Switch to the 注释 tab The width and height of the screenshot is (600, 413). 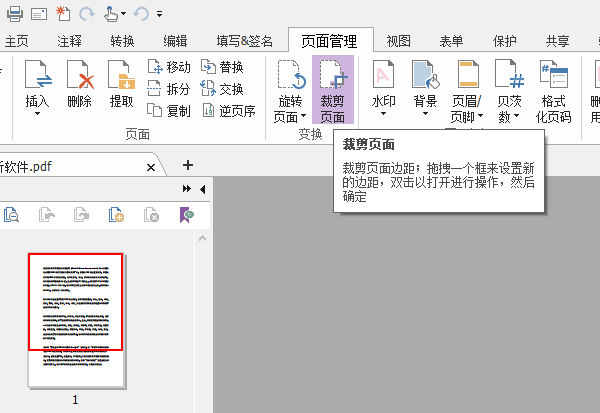click(69, 41)
